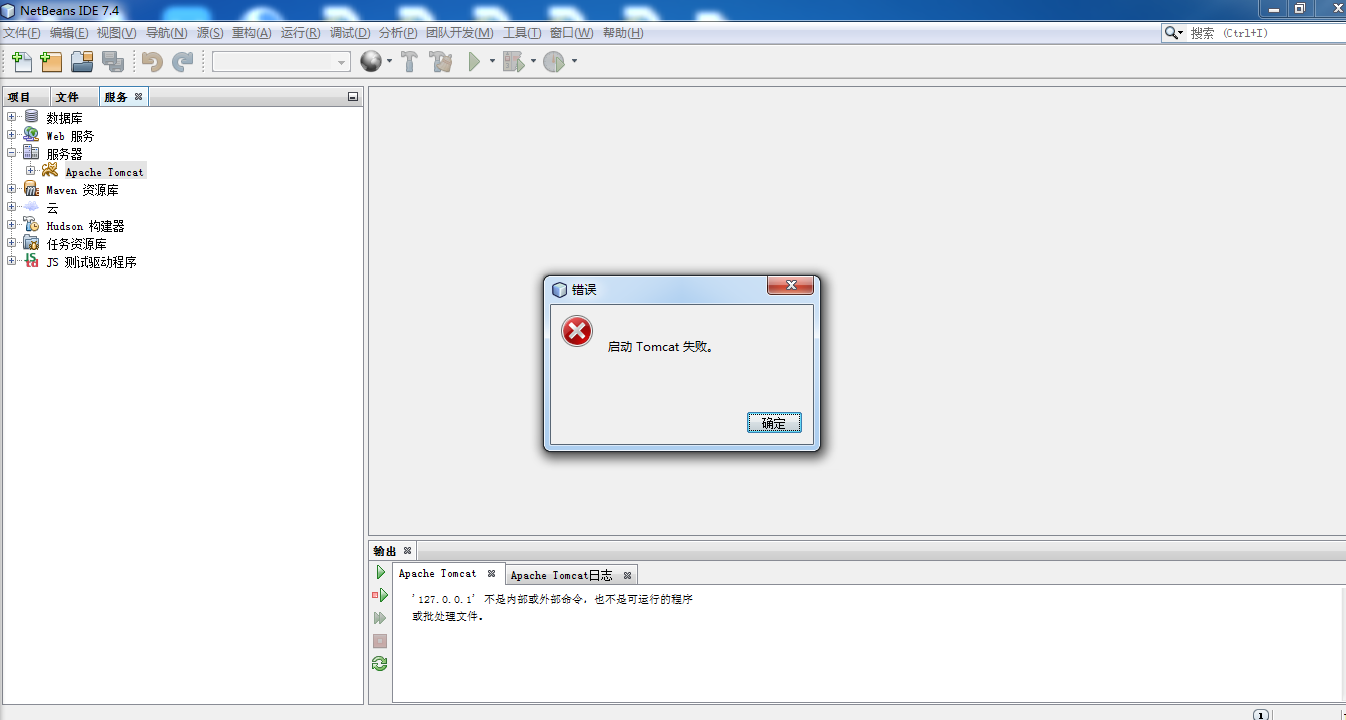This screenshot has width=1346, height=720.
Task: Open the 编辑(E) menu
Action: point(69,33)
